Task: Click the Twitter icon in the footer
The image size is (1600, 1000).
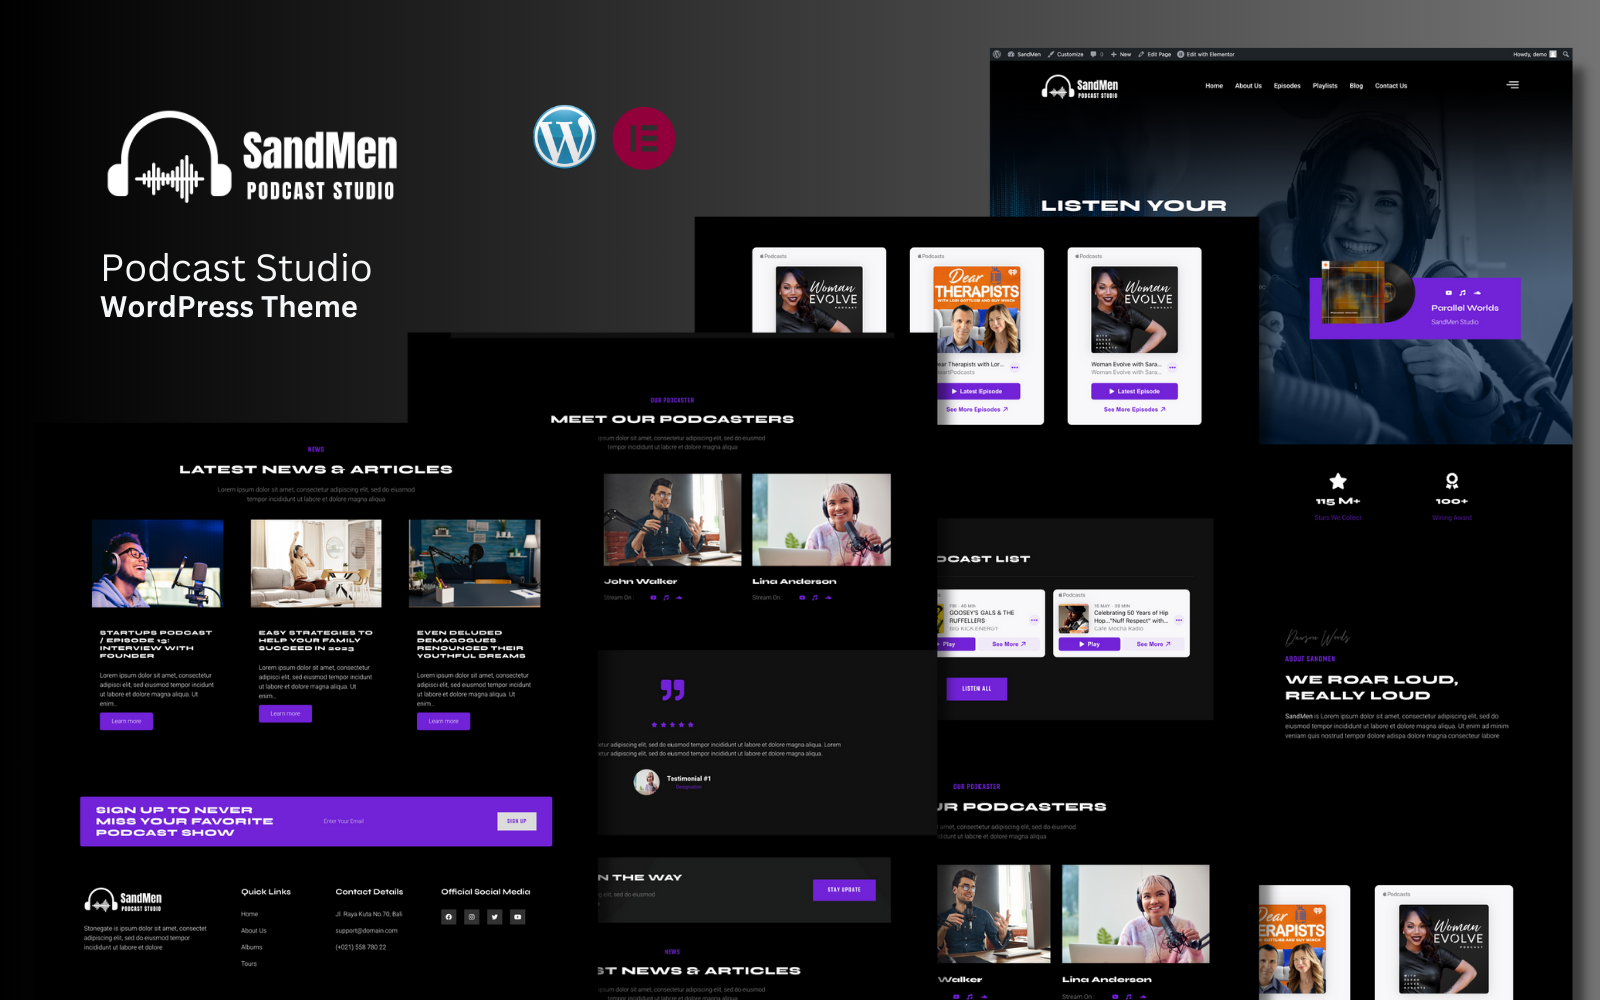Action: click(494, 917)
